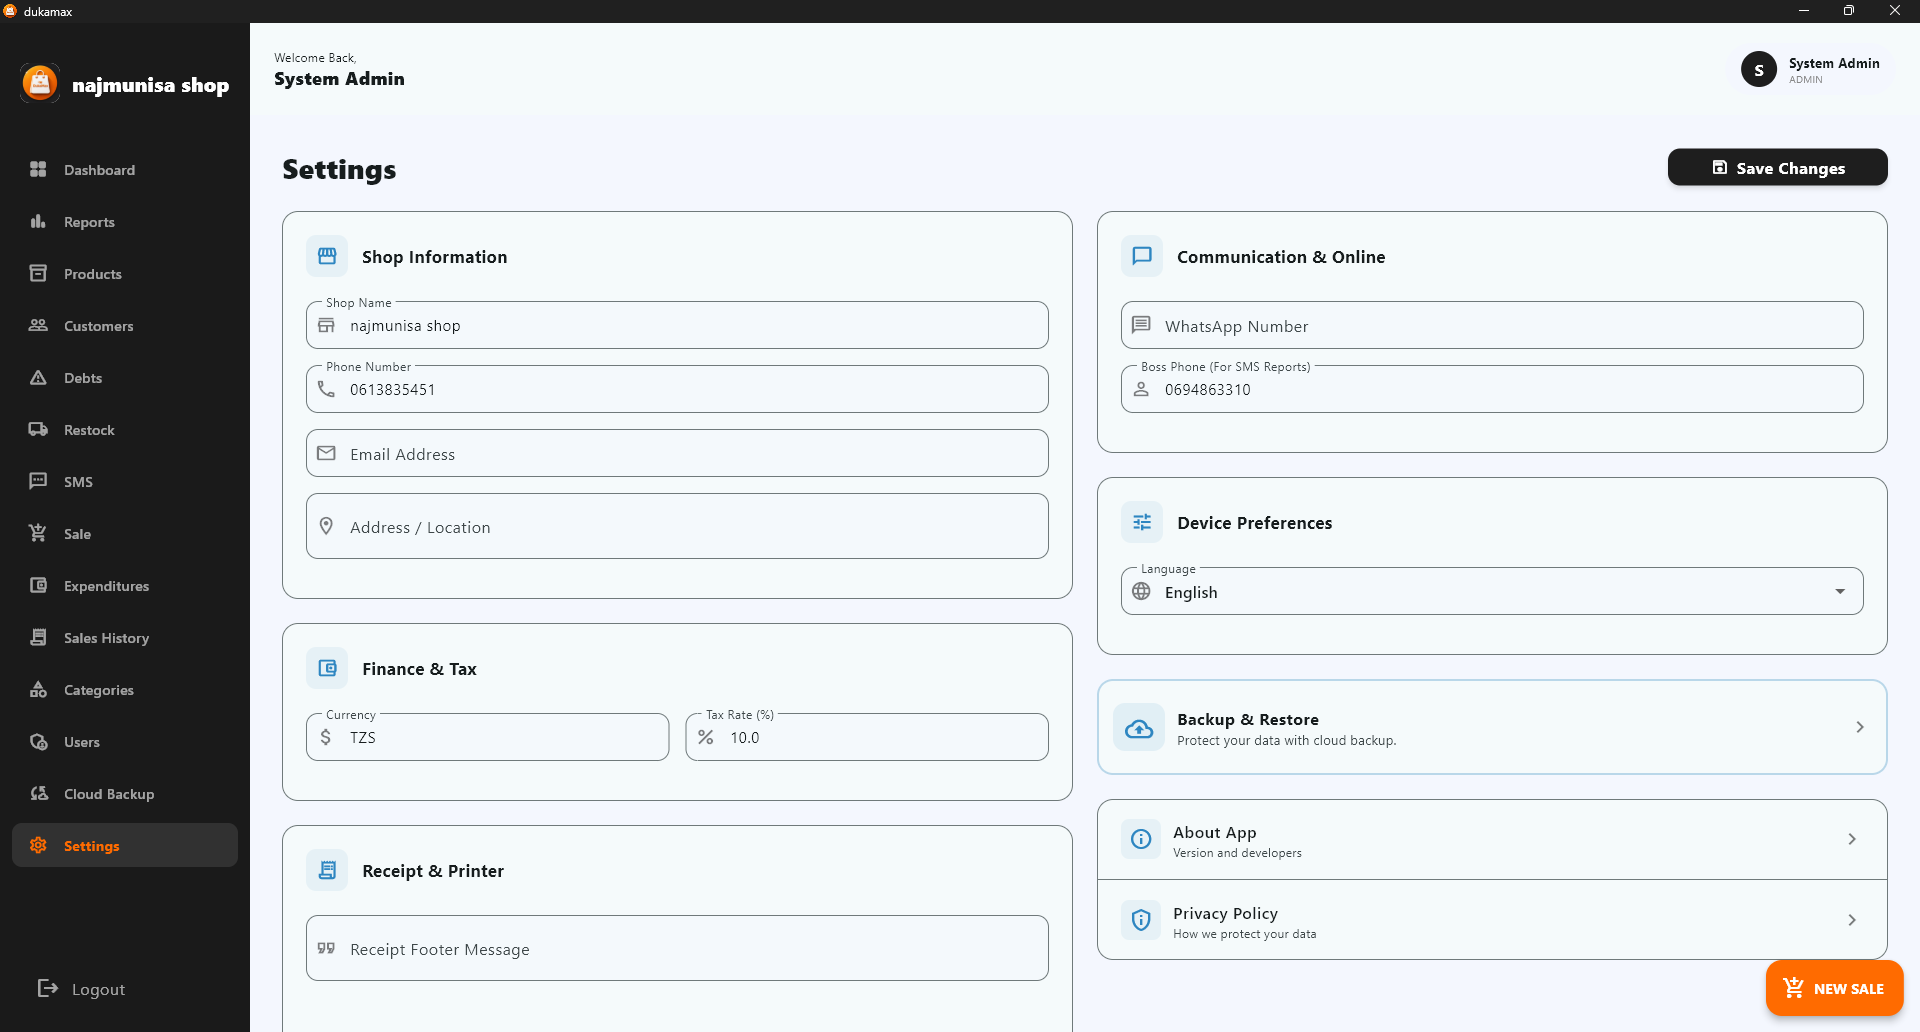Open the Backup & Restore card
1920x1032 pixels.
(1492, 727)
